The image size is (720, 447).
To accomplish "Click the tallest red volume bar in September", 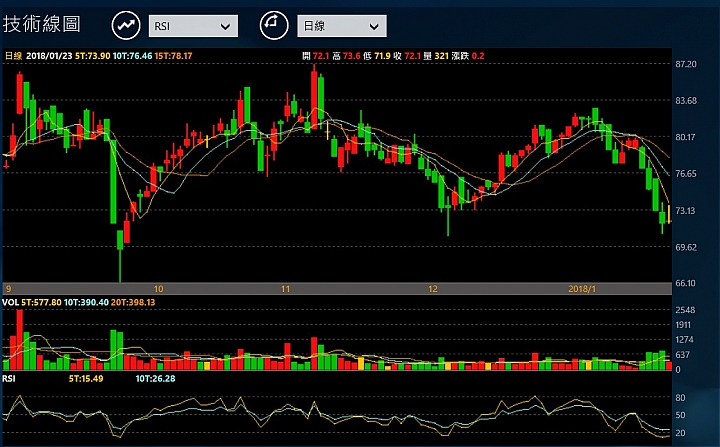I will [20, 340].
